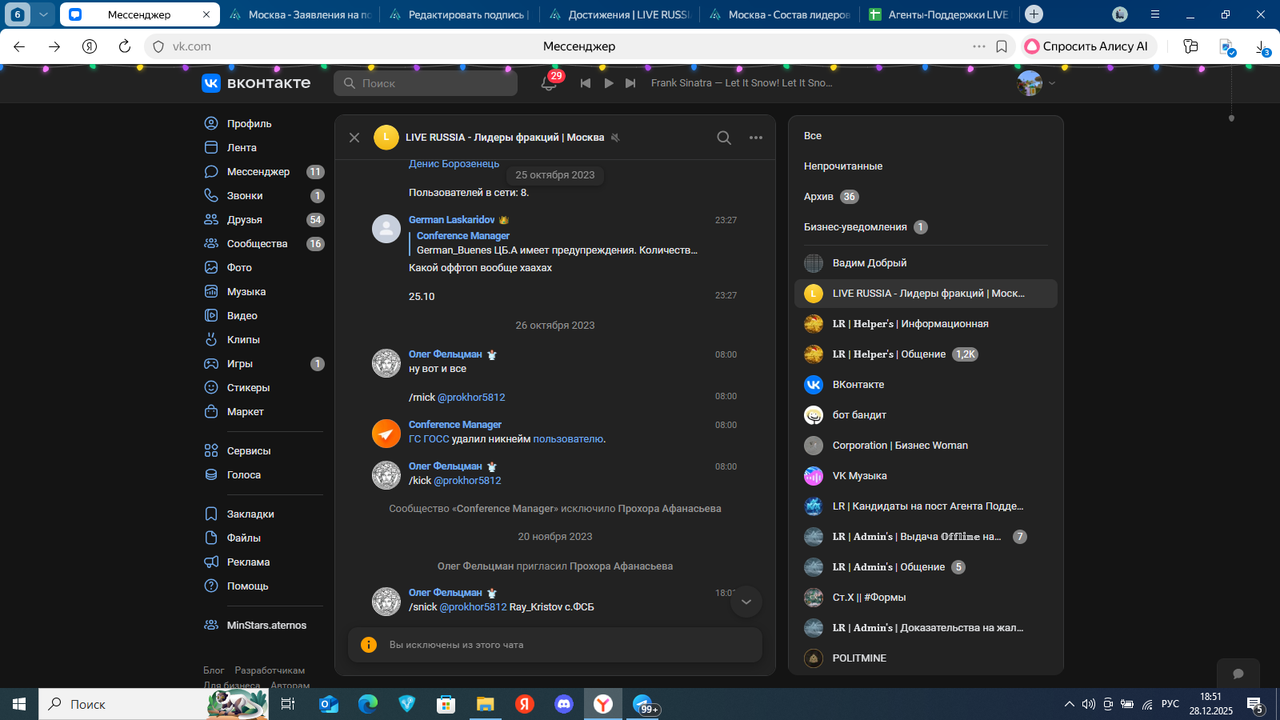Click the Реклама sidebar icon
Screen dimensions: 1280x720
pos(211,562)
